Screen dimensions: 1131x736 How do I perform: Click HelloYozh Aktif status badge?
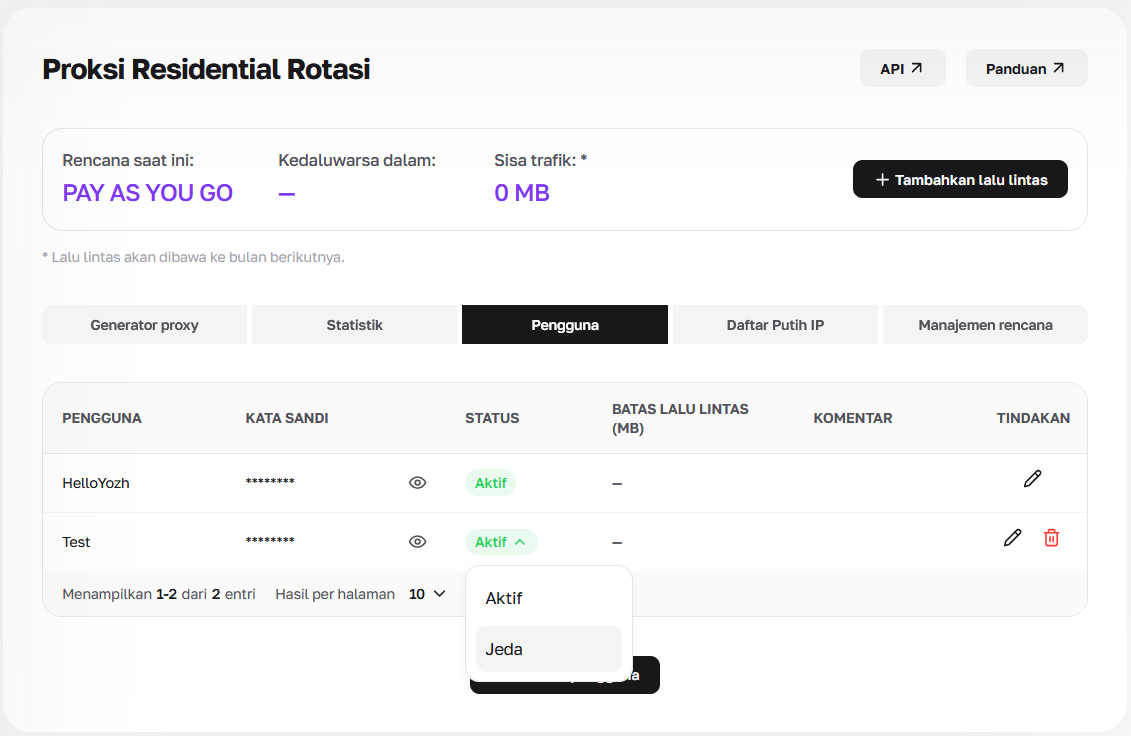(x=490, y=483)
